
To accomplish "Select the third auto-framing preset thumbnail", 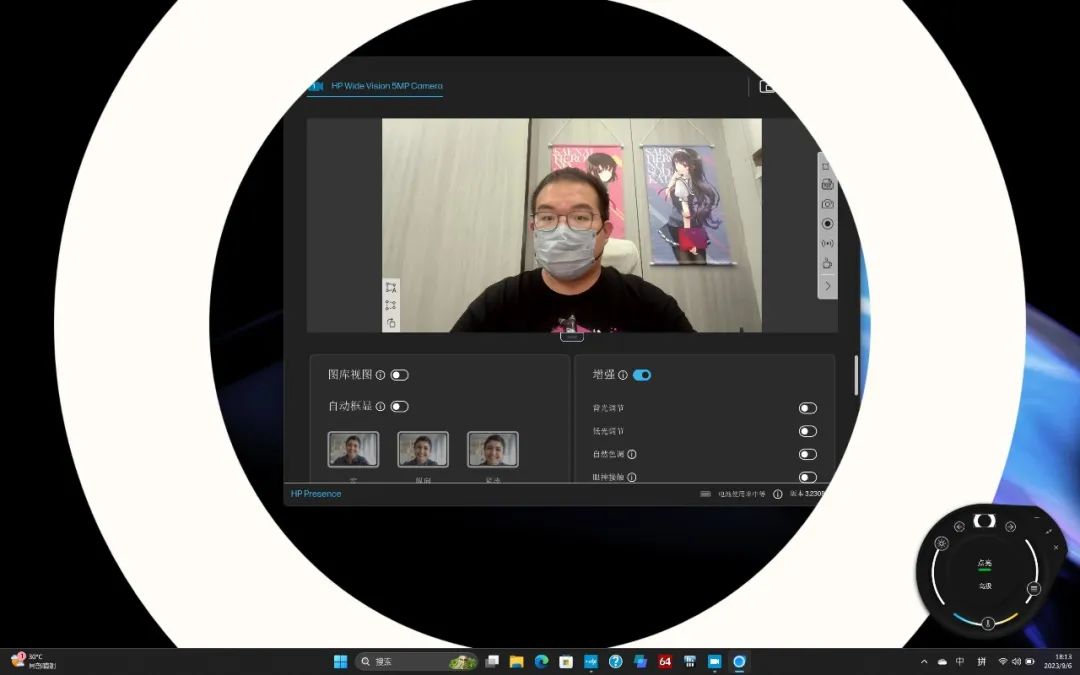I will [492, 449].
